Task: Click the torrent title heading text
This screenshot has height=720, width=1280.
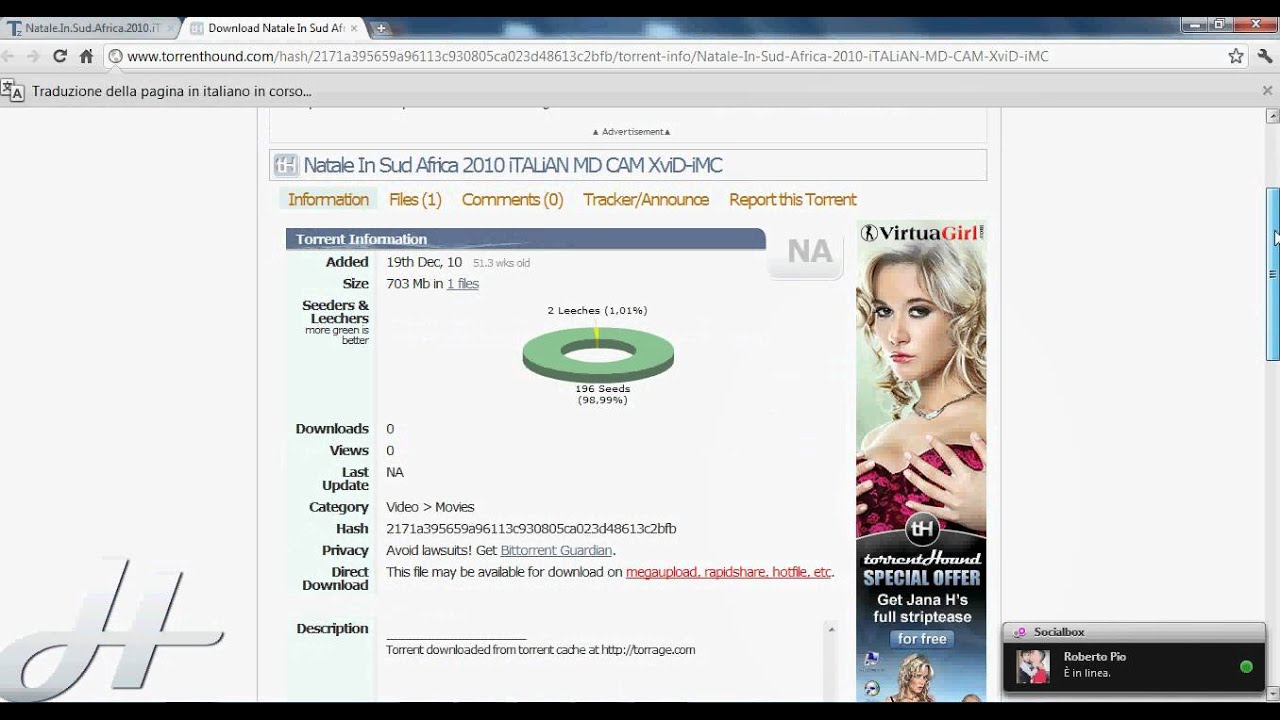Action: (x=513, y=165)
